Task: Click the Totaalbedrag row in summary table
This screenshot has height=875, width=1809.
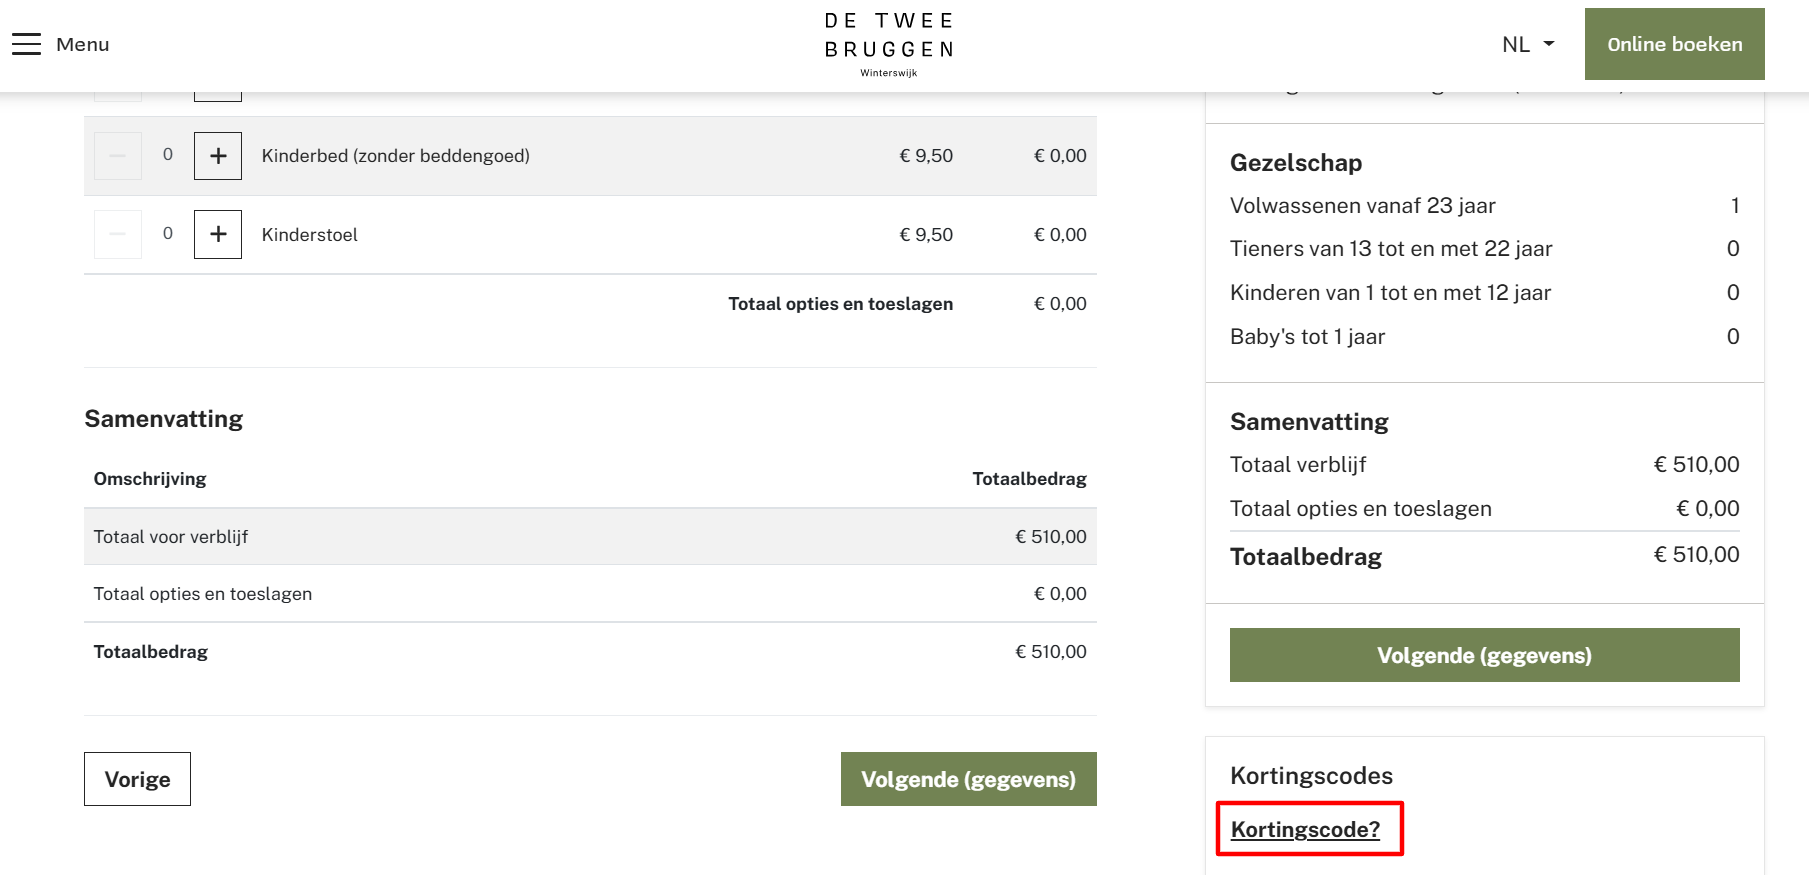Action: [x=590, y=652]
